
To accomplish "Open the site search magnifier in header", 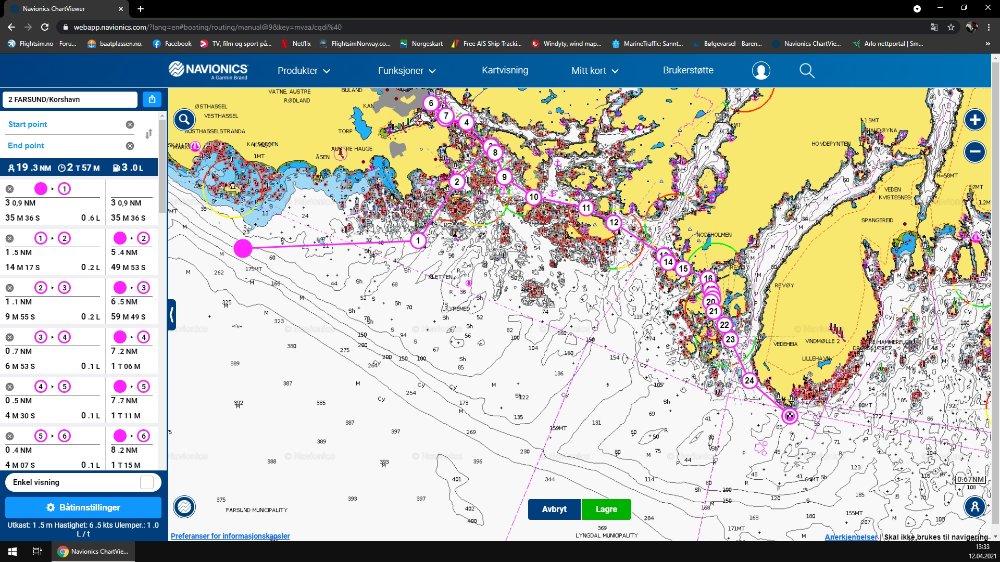I will point(807,70).
